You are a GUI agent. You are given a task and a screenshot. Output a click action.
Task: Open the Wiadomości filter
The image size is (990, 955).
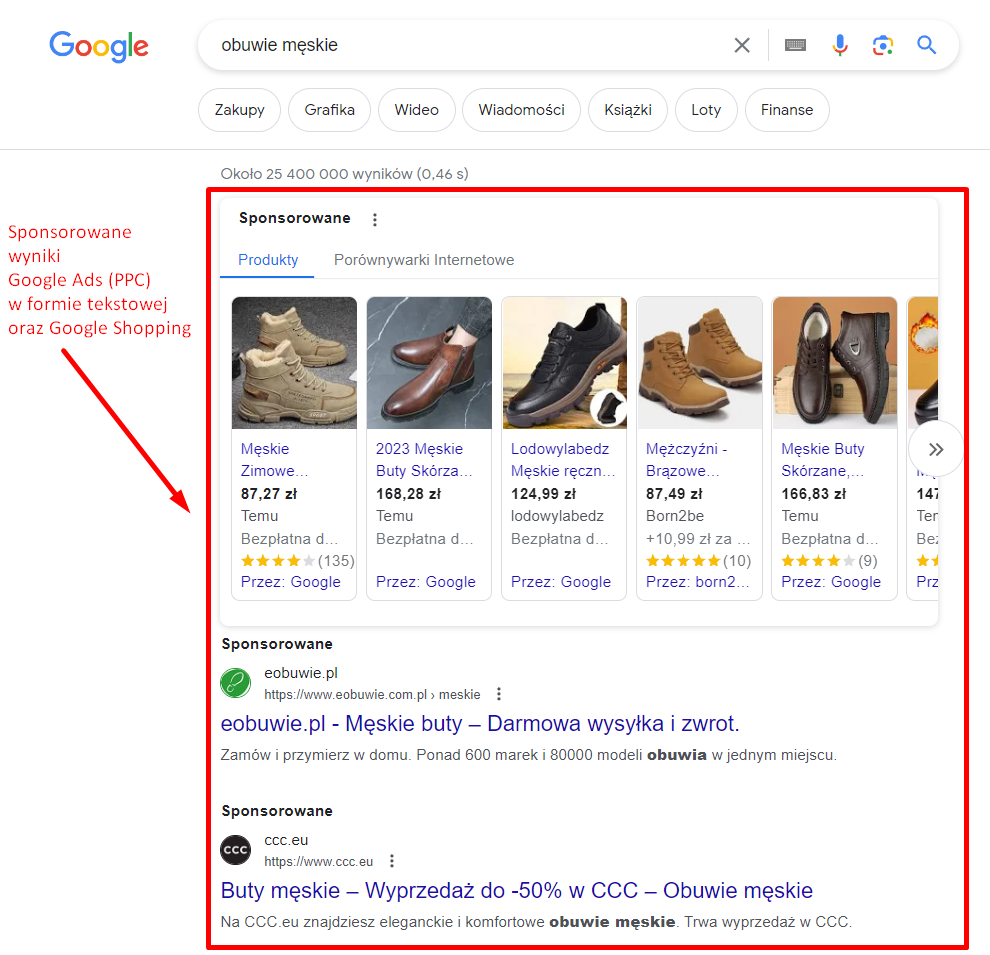click(521, 110)
